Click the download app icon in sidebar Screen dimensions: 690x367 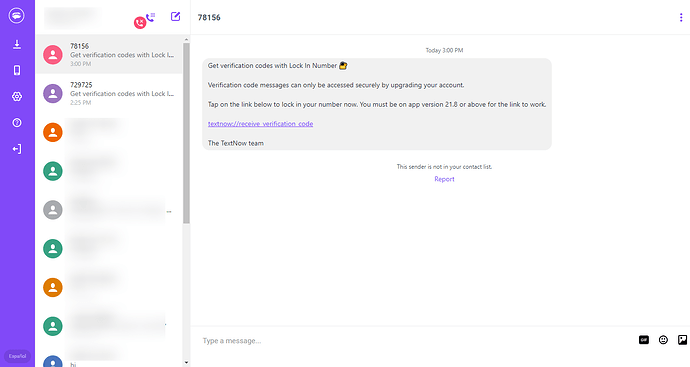tap(17, 44)
